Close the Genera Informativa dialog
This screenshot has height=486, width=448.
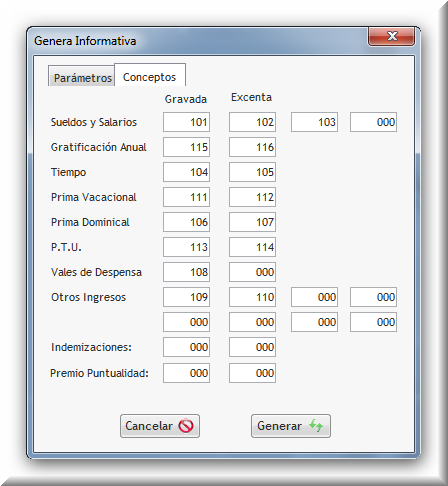point(392,36)
